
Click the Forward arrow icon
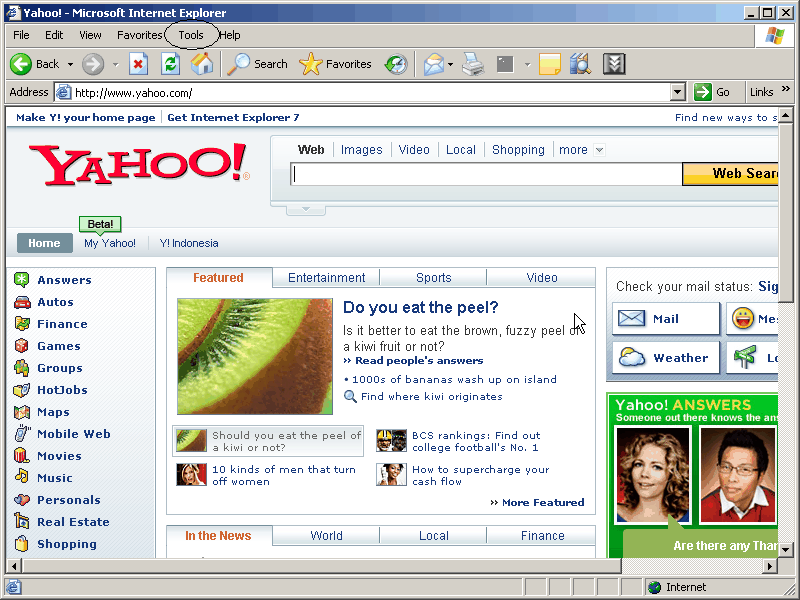click(93, 64)
